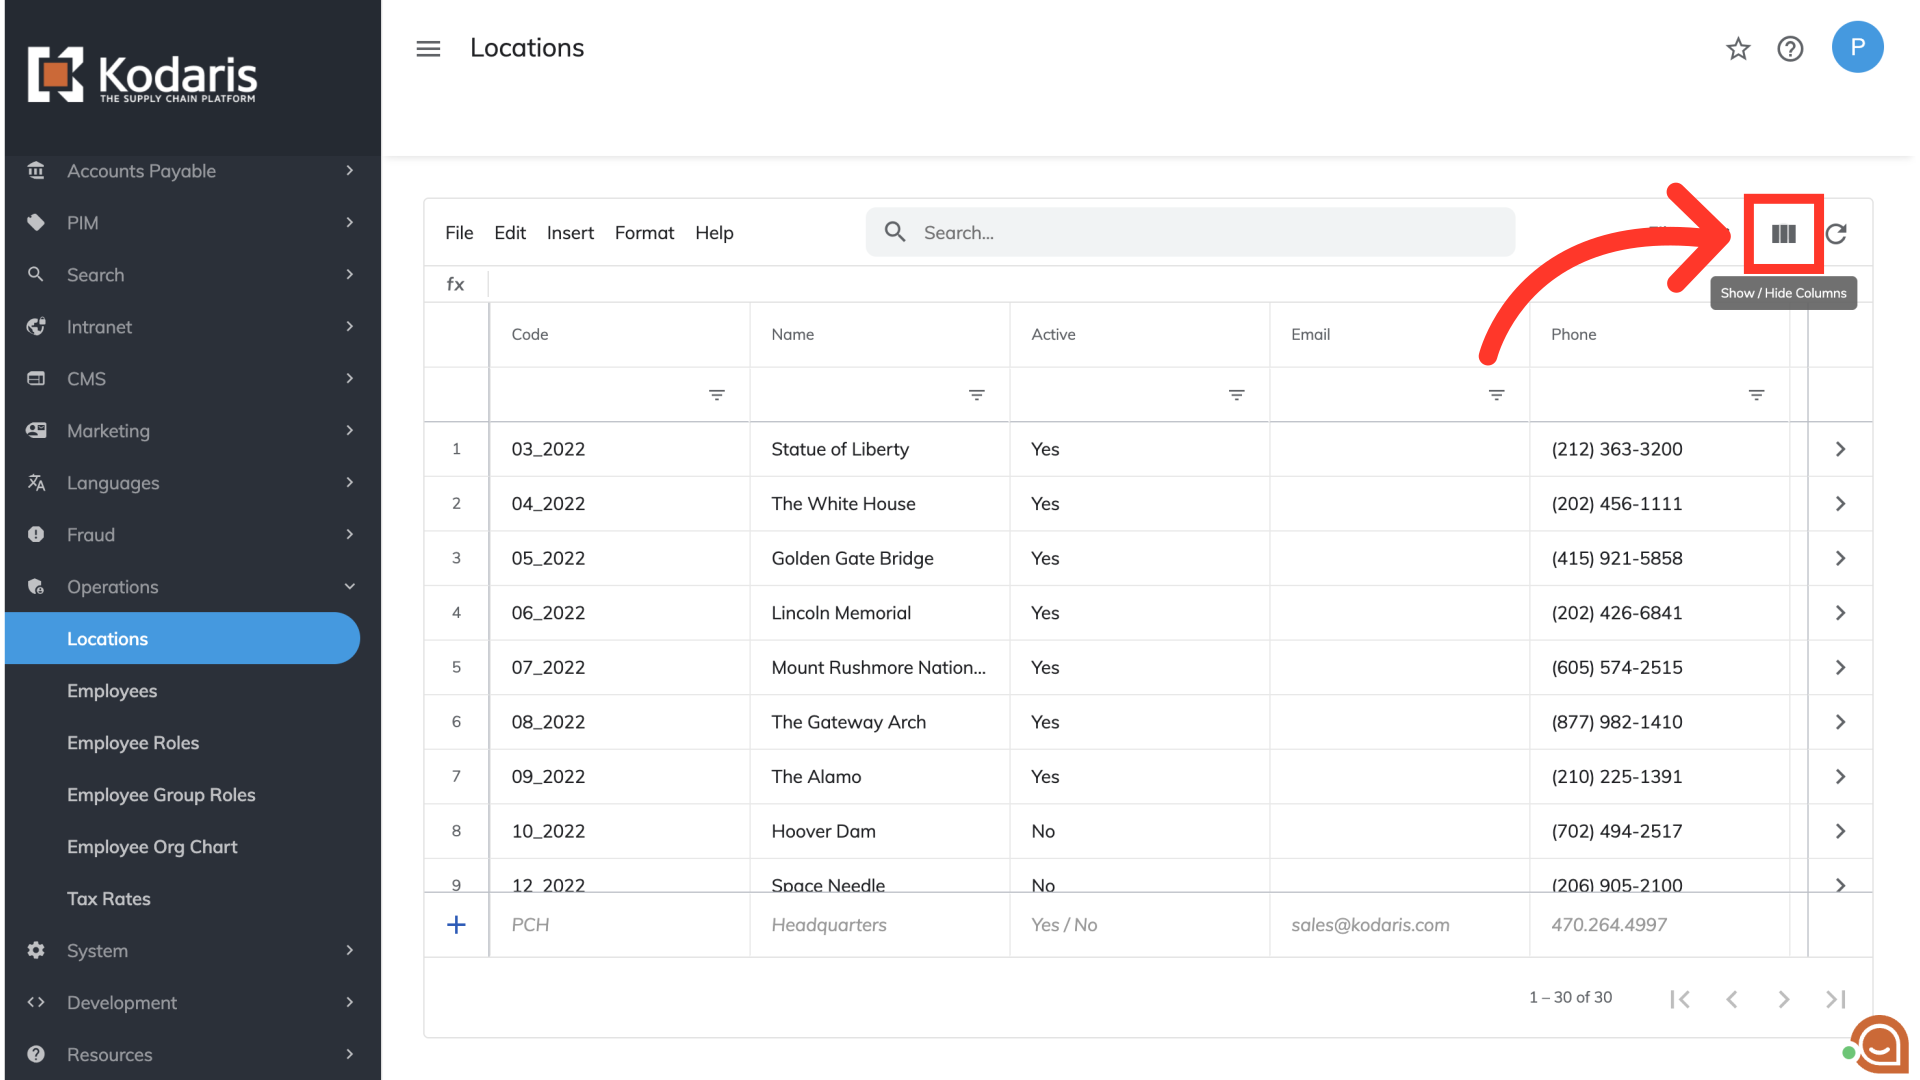The width and height of the screenshot is (1920, 1080).
Task: Click the filter icon under Phone column
Action: (x=1756, y=395)
